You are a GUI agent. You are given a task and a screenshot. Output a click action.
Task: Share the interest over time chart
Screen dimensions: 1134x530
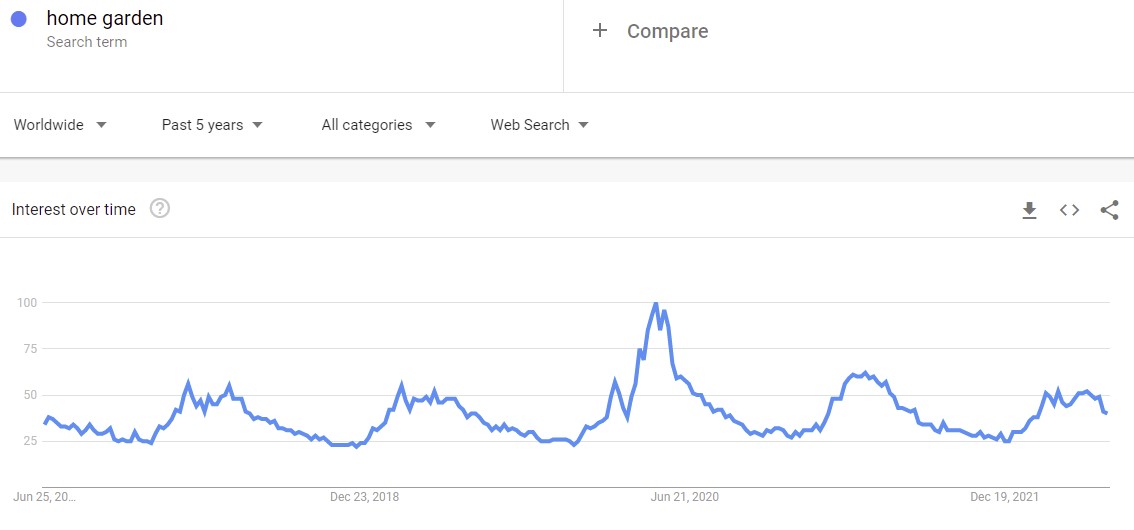(1109, 210)
